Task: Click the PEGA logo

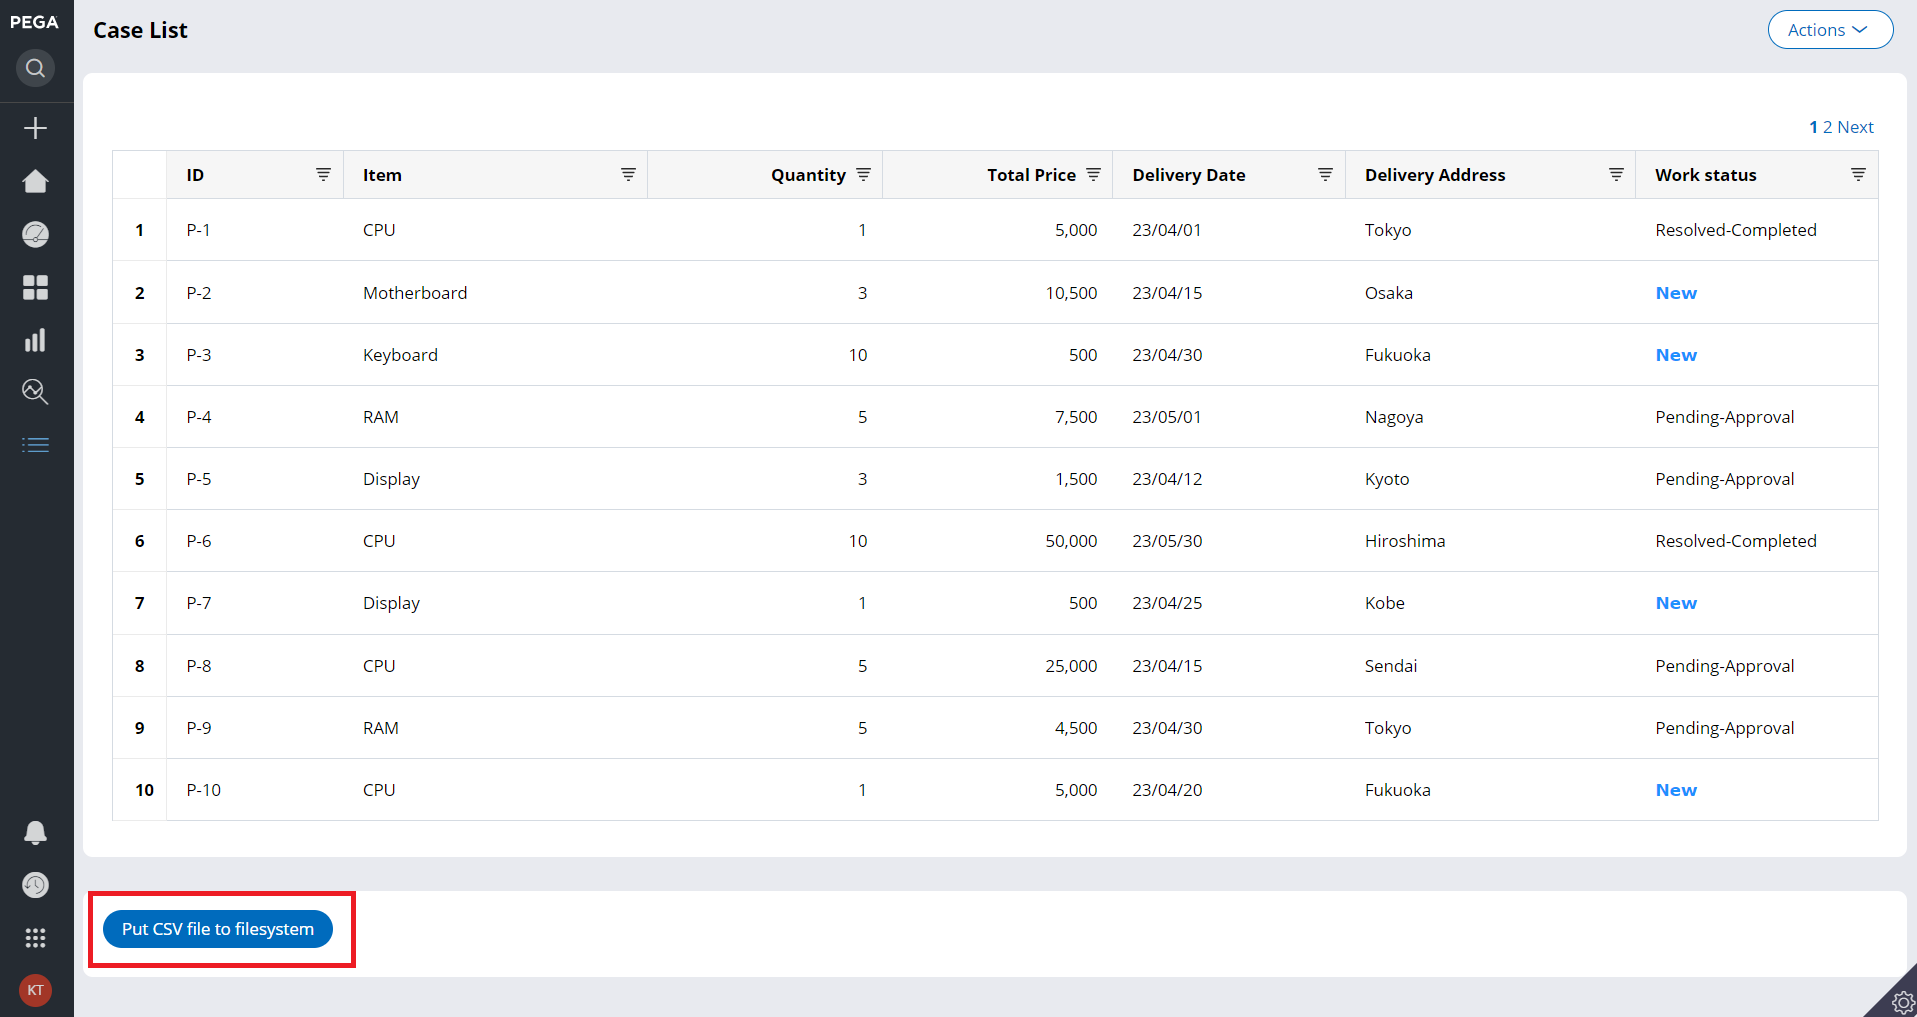Action: pos(35,22)
